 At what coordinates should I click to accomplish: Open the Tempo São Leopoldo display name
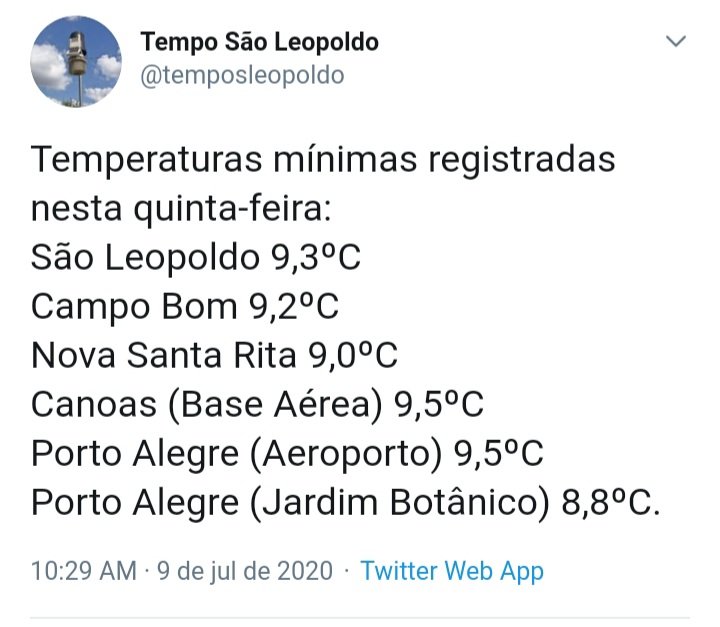[x=259, y=42]
